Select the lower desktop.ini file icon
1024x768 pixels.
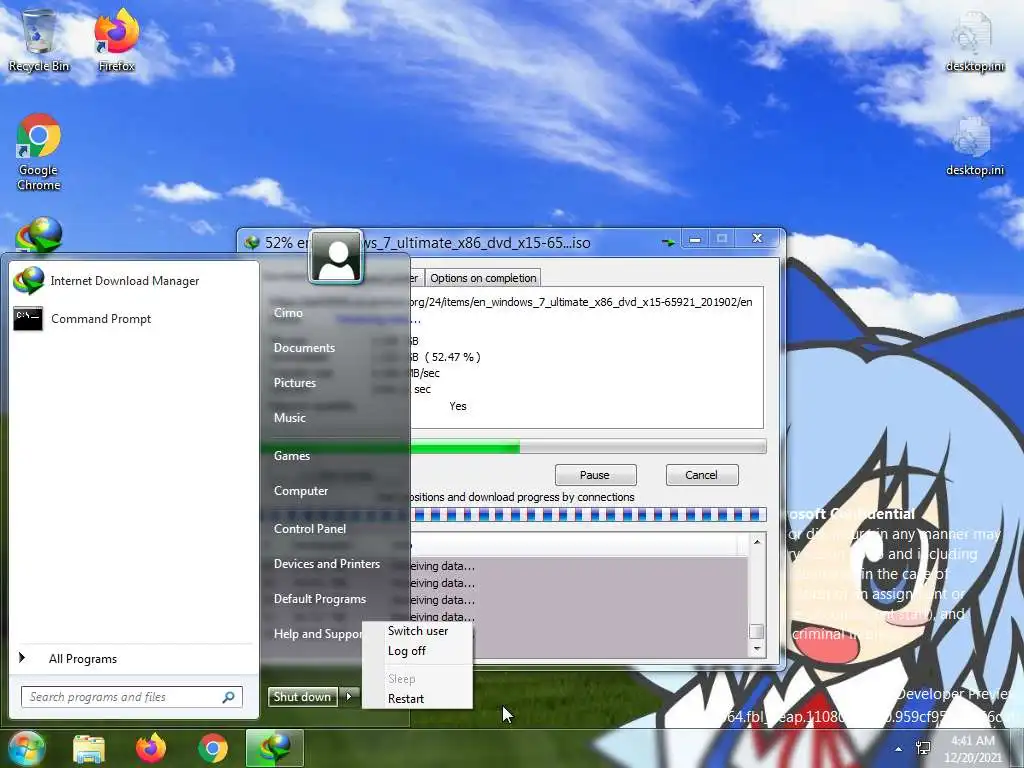pyautogui.click(x=974, y=146)
